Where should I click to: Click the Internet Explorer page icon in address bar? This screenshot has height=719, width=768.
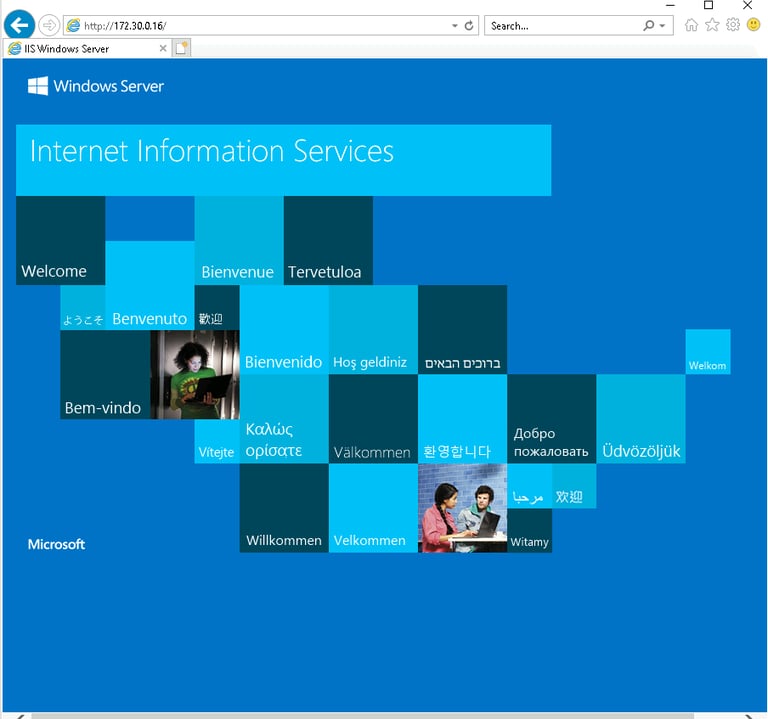tap(73, 25)
